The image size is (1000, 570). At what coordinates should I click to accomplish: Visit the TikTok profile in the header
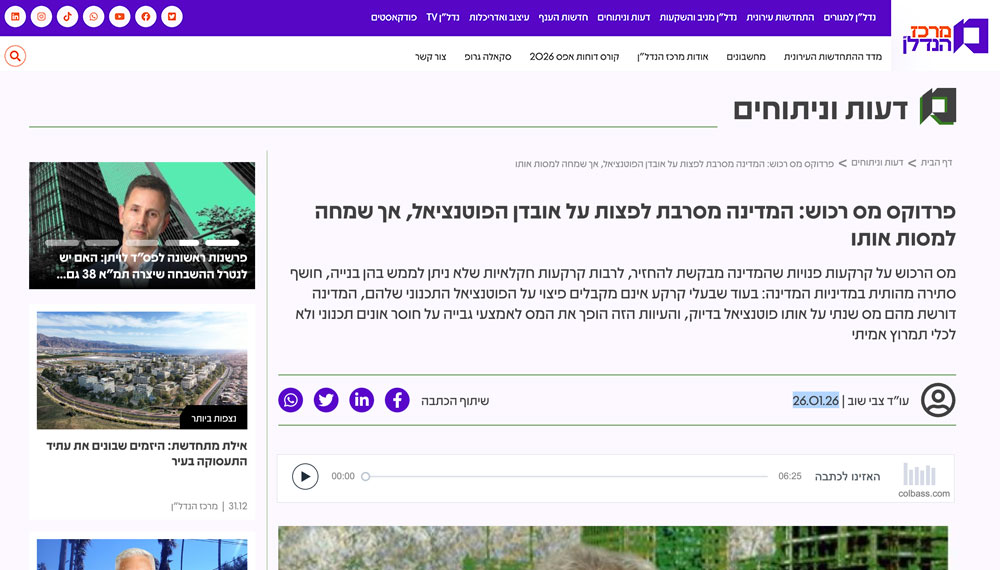(x=67, y=17)
